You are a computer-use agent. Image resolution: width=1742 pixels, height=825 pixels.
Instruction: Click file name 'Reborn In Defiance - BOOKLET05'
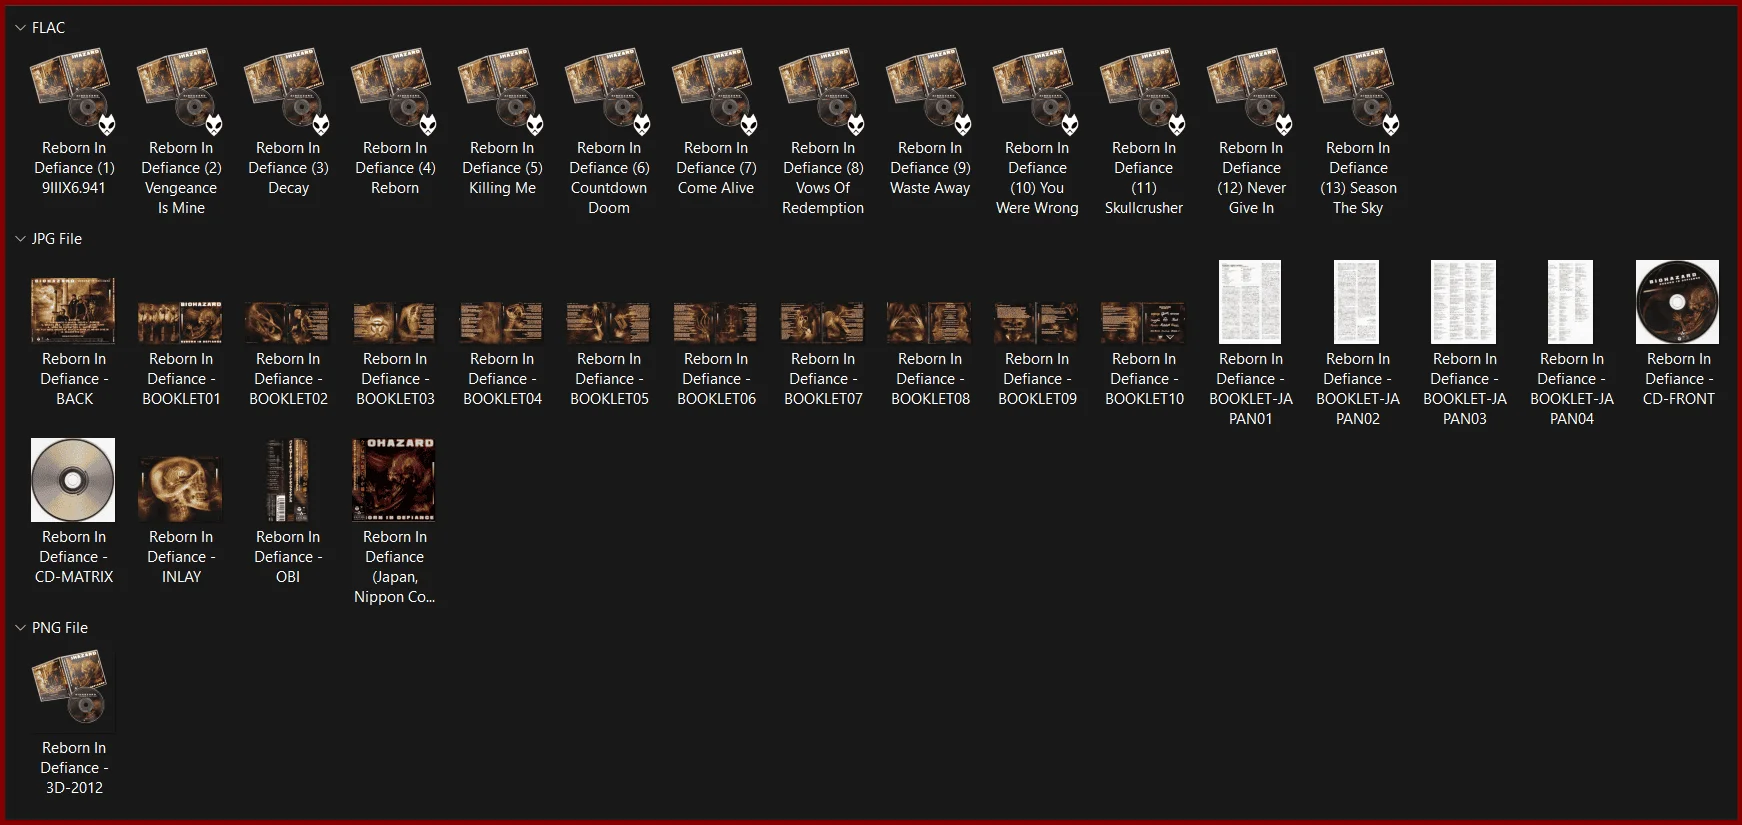click(609, 379)
